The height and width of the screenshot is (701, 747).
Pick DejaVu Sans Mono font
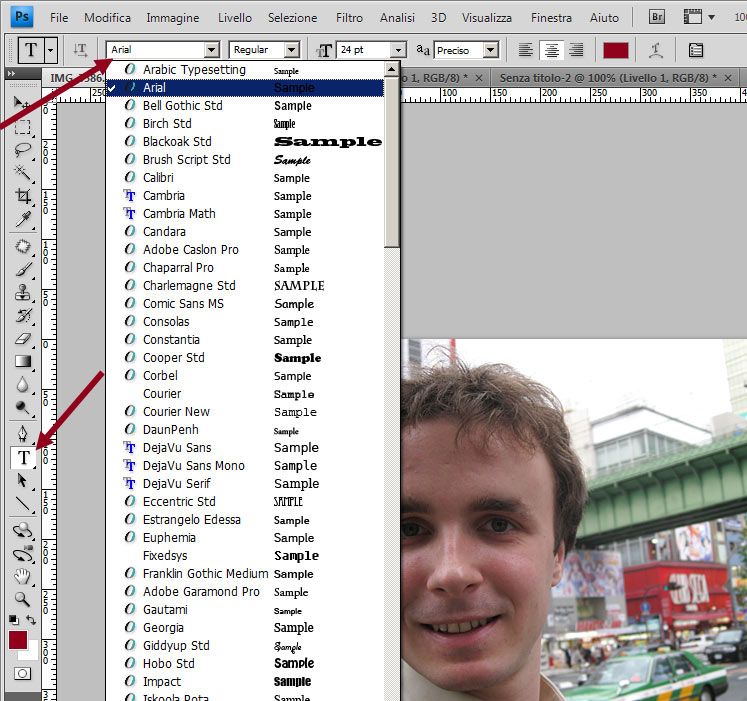point(245,466)
